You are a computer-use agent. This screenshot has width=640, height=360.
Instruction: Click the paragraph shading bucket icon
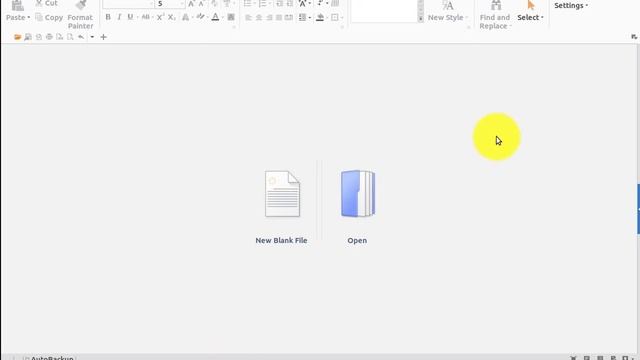pyautogui.click(x=320, y=18)
